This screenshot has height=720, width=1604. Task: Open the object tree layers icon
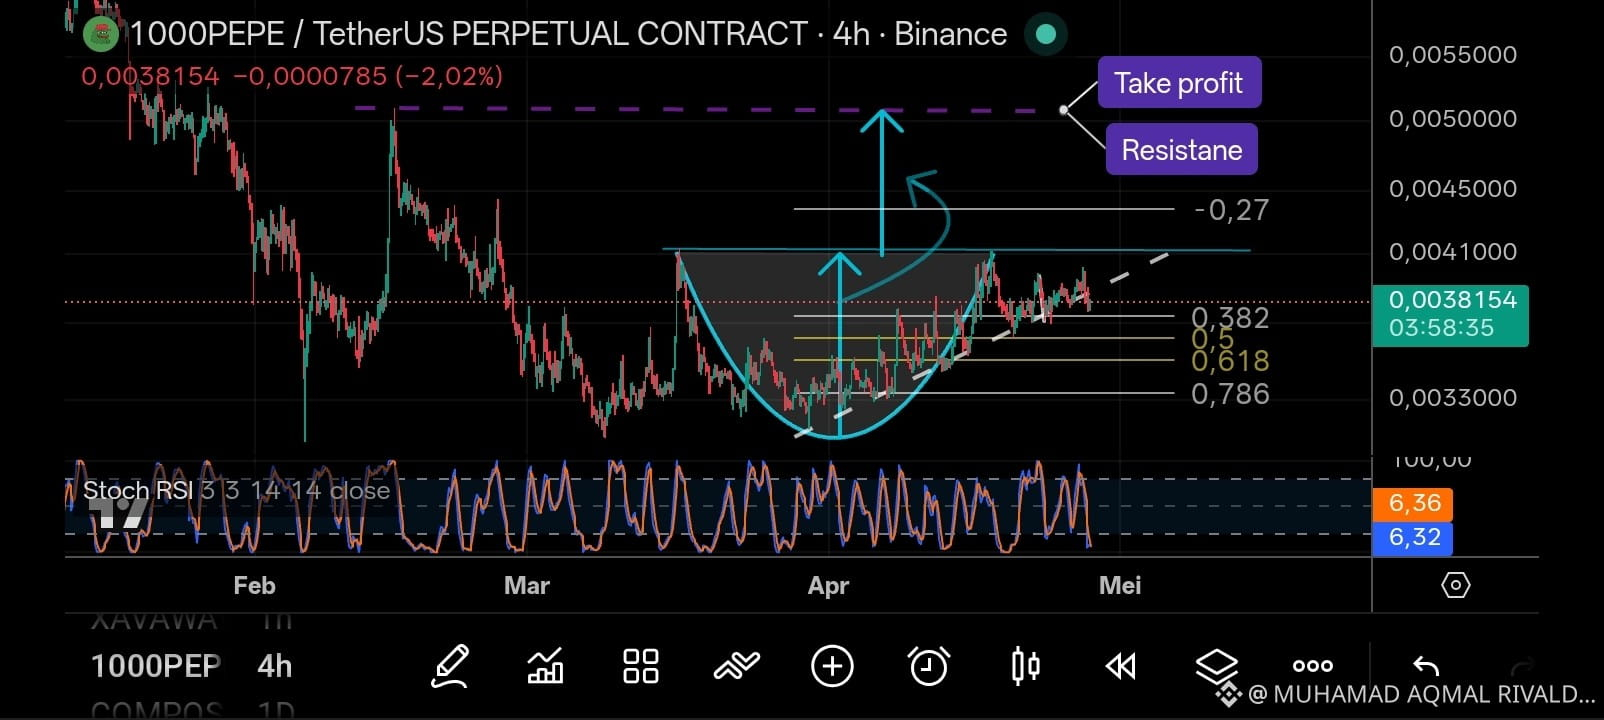1217,664
